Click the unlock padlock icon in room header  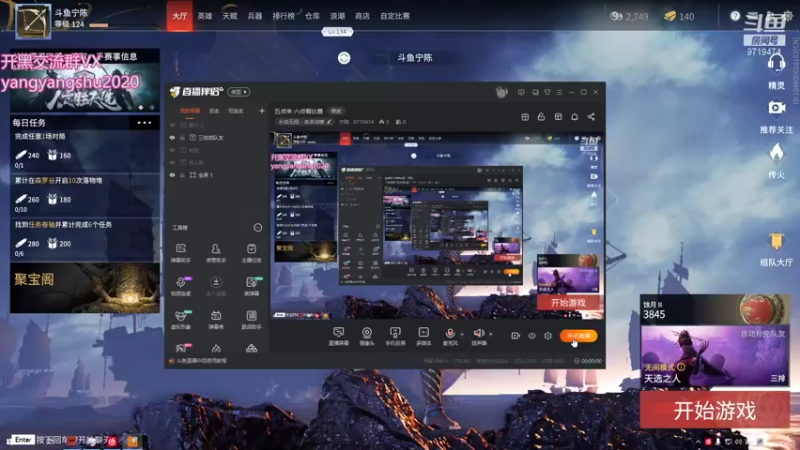click(541, 117)
